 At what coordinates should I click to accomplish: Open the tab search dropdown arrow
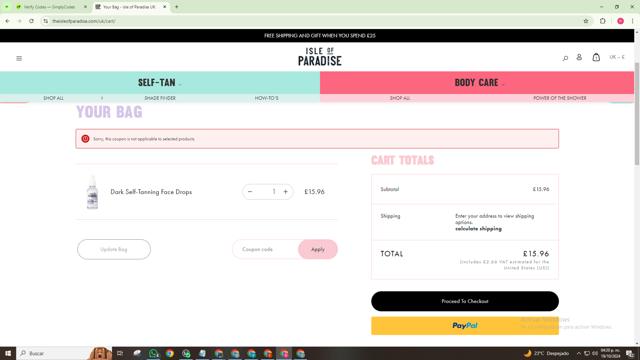pos(7,7)
